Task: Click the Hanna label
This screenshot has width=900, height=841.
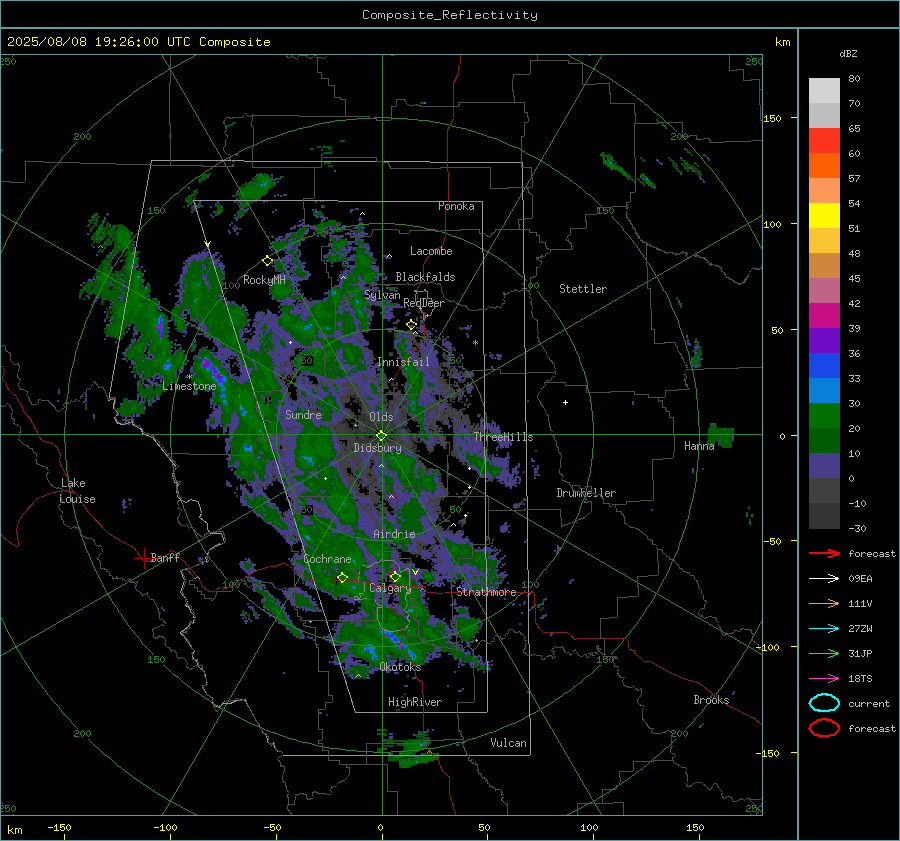Action: 699,446
